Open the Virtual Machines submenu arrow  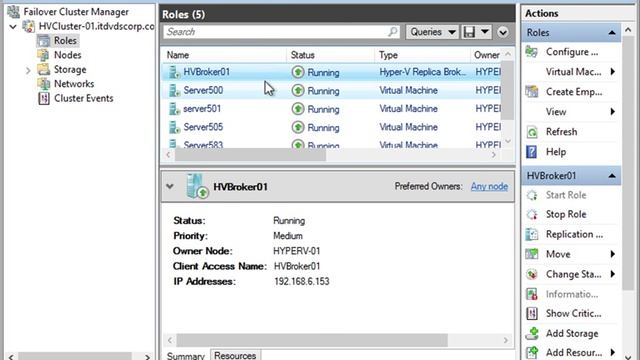click(613, 72)
